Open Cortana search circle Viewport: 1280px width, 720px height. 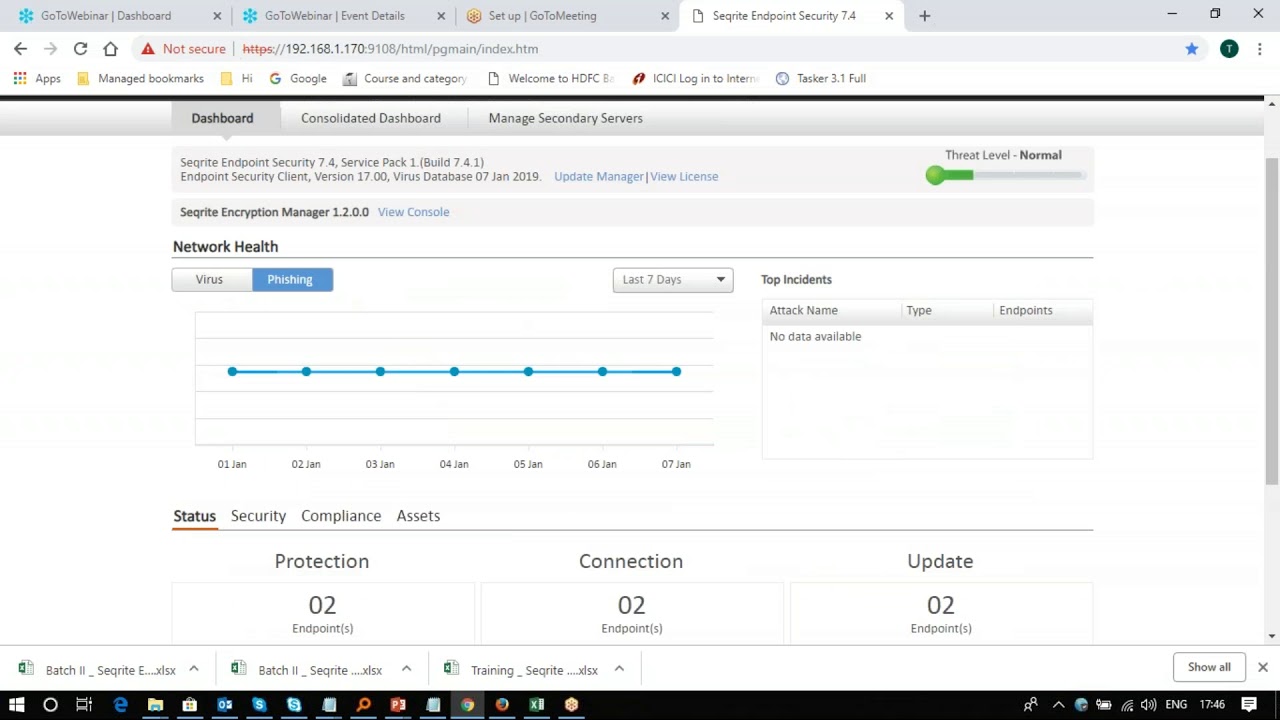(50, 704)
